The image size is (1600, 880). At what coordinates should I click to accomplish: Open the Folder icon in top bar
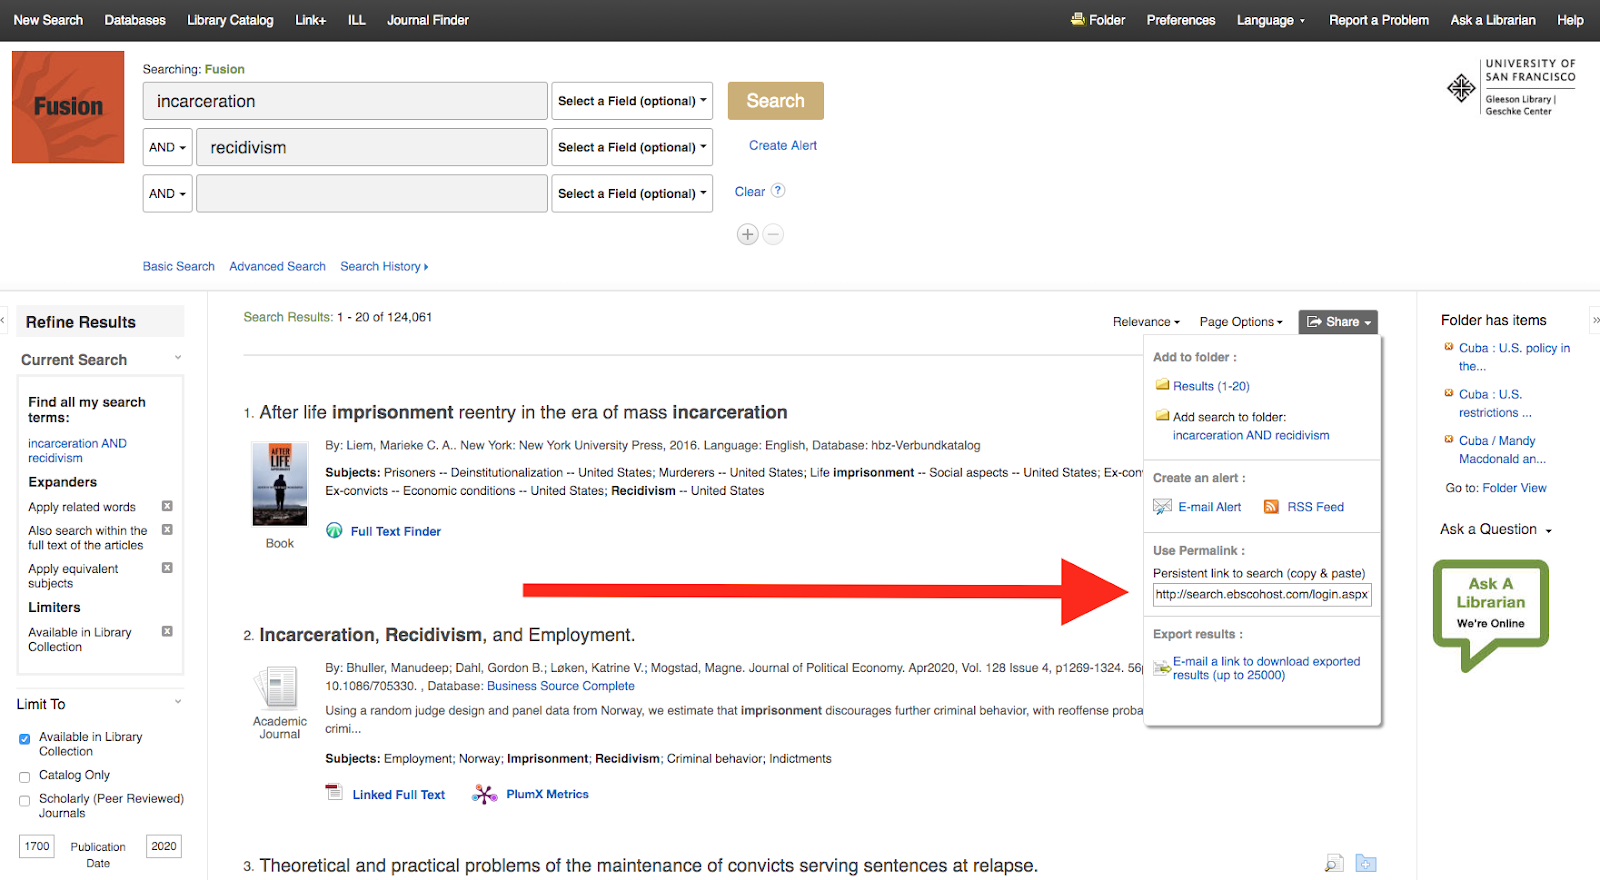tap(1077, 19)
